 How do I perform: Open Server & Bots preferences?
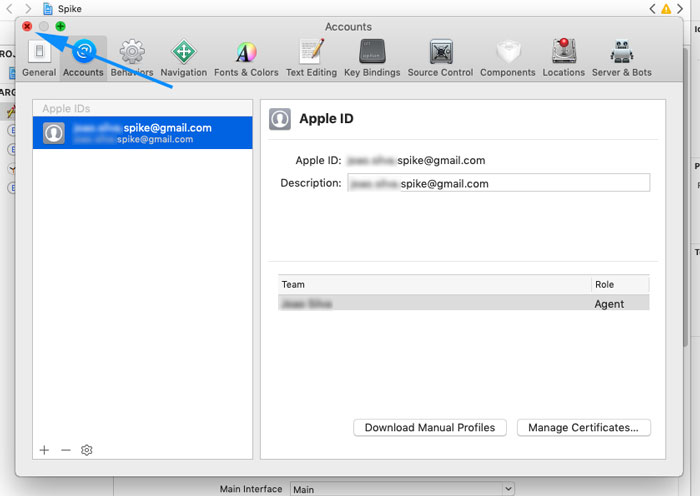coord(621,58)
